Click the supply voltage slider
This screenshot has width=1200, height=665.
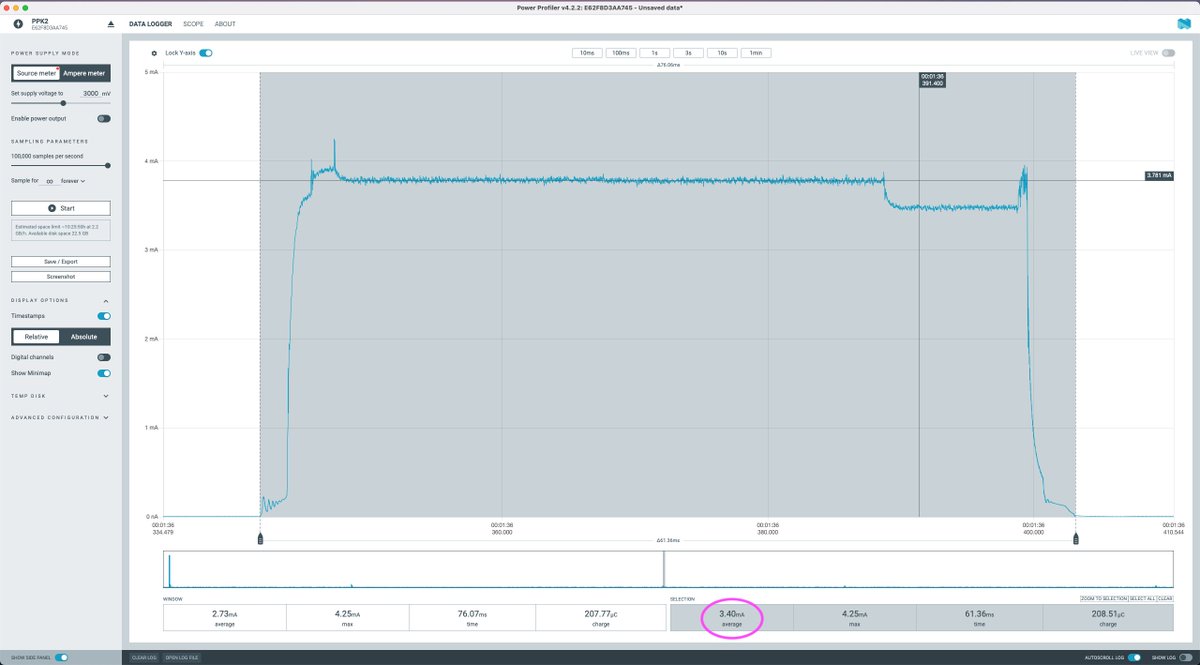pos(60,102)
